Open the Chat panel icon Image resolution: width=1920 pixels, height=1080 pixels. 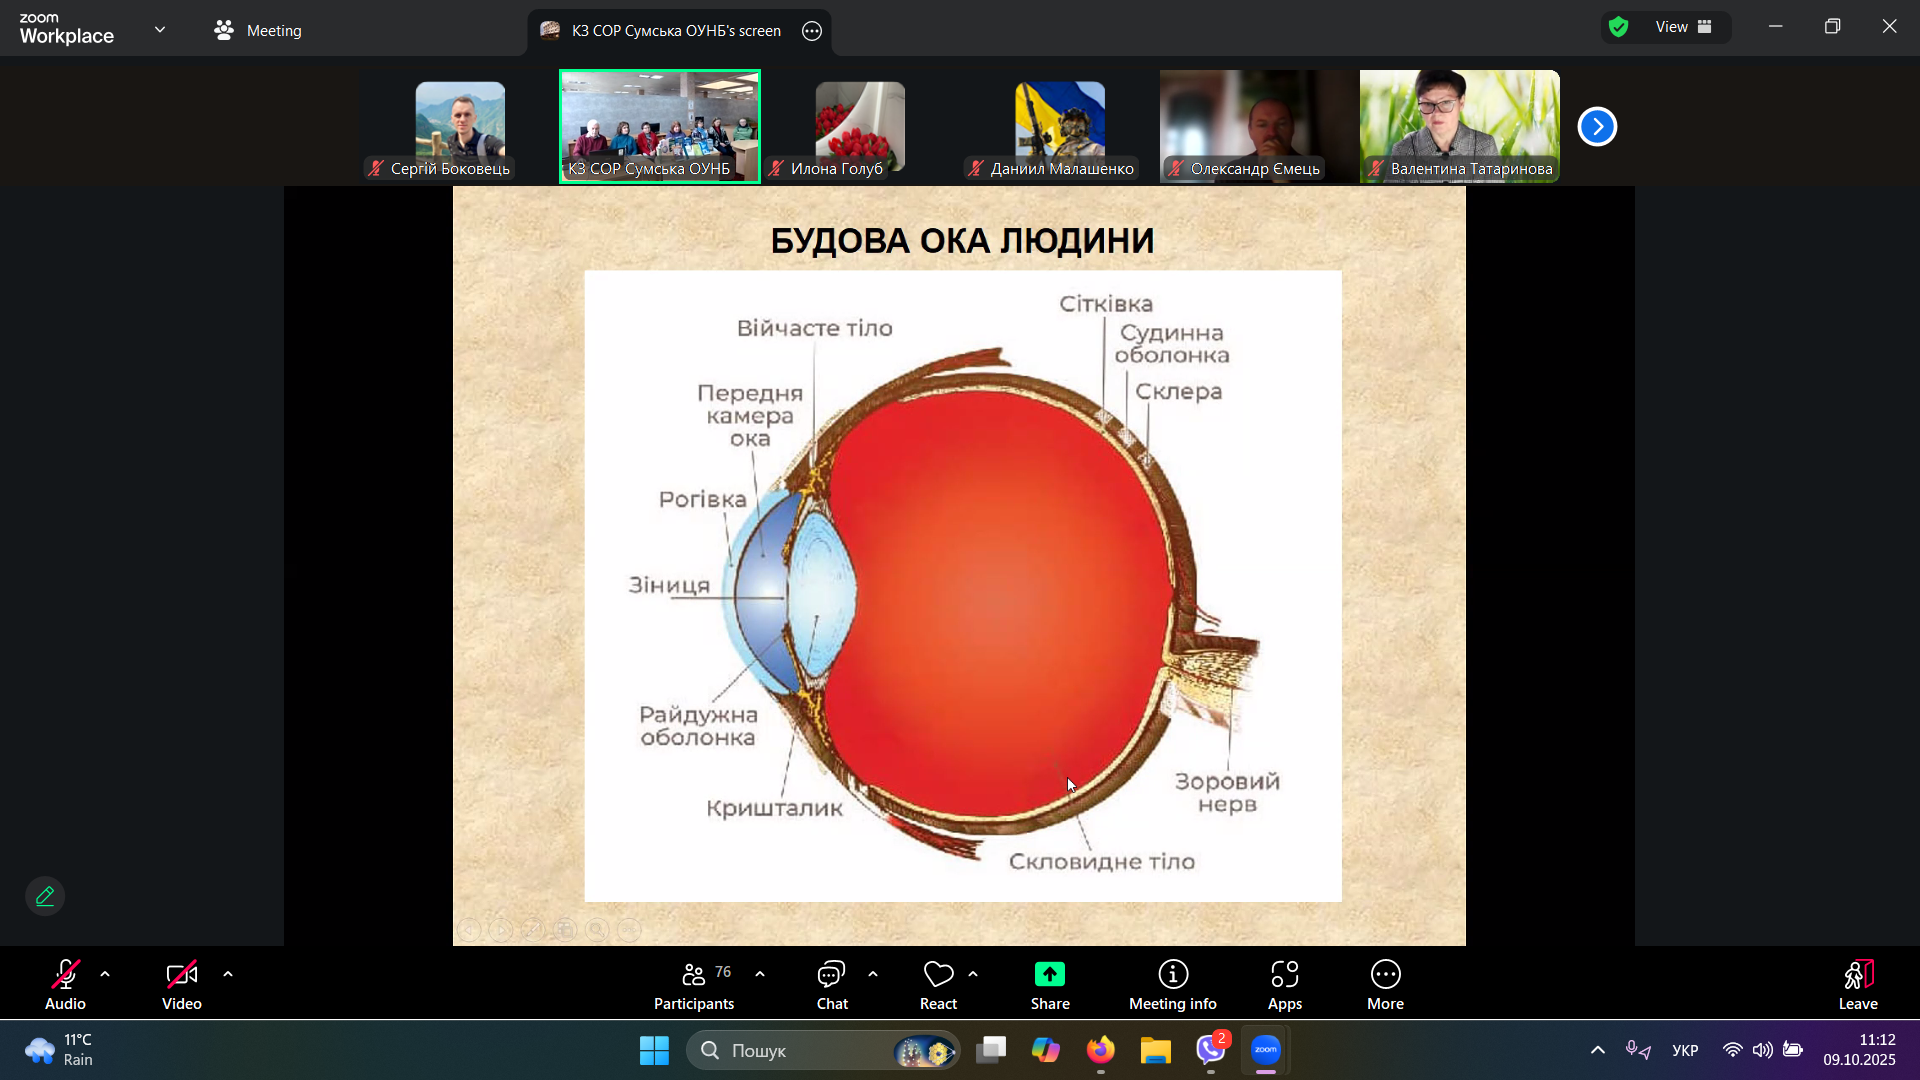831,975
